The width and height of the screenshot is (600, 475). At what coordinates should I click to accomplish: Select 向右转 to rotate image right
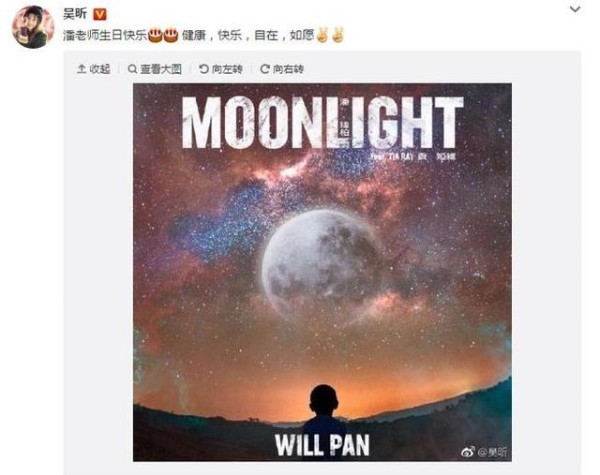(289, 69)
